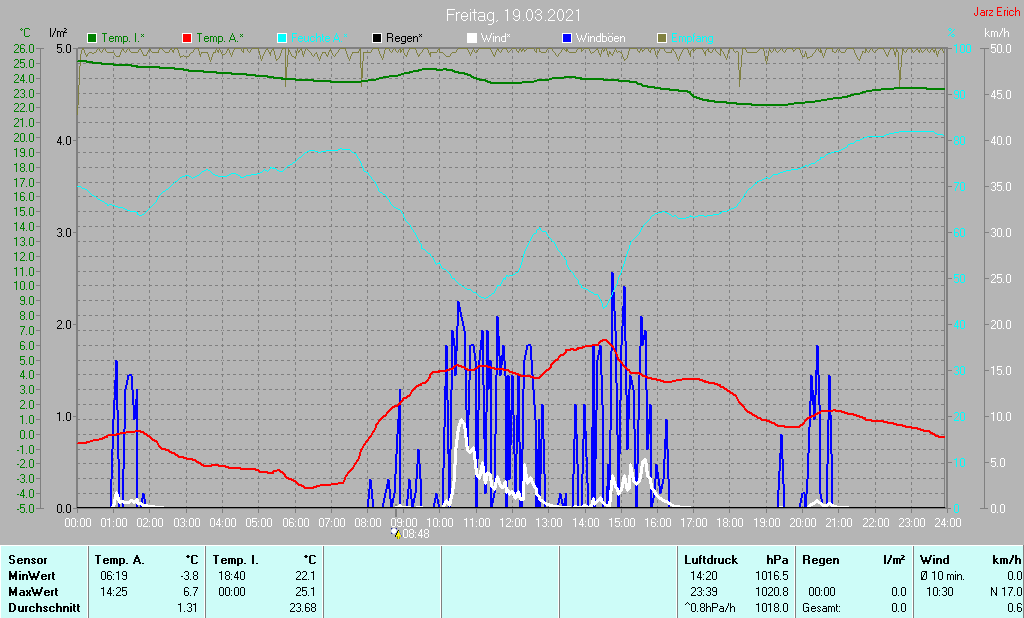
Task: Click the wind max time '10:30'
Action: pyautogui.click(x=940, y=592)
